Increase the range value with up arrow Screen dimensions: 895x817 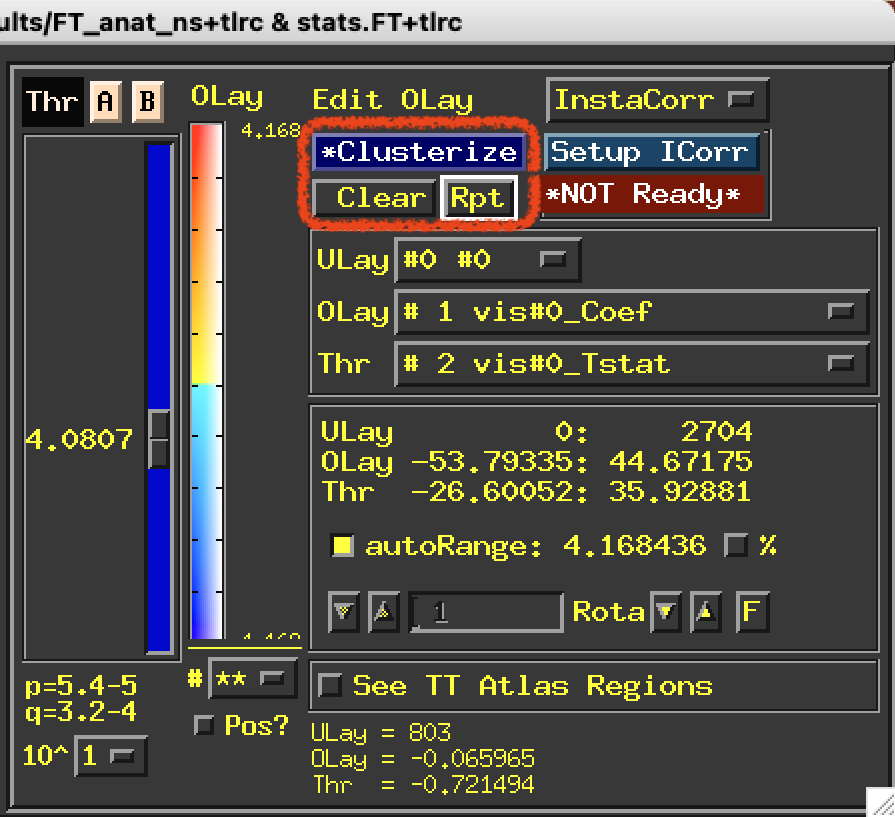(x=383, y=612)
